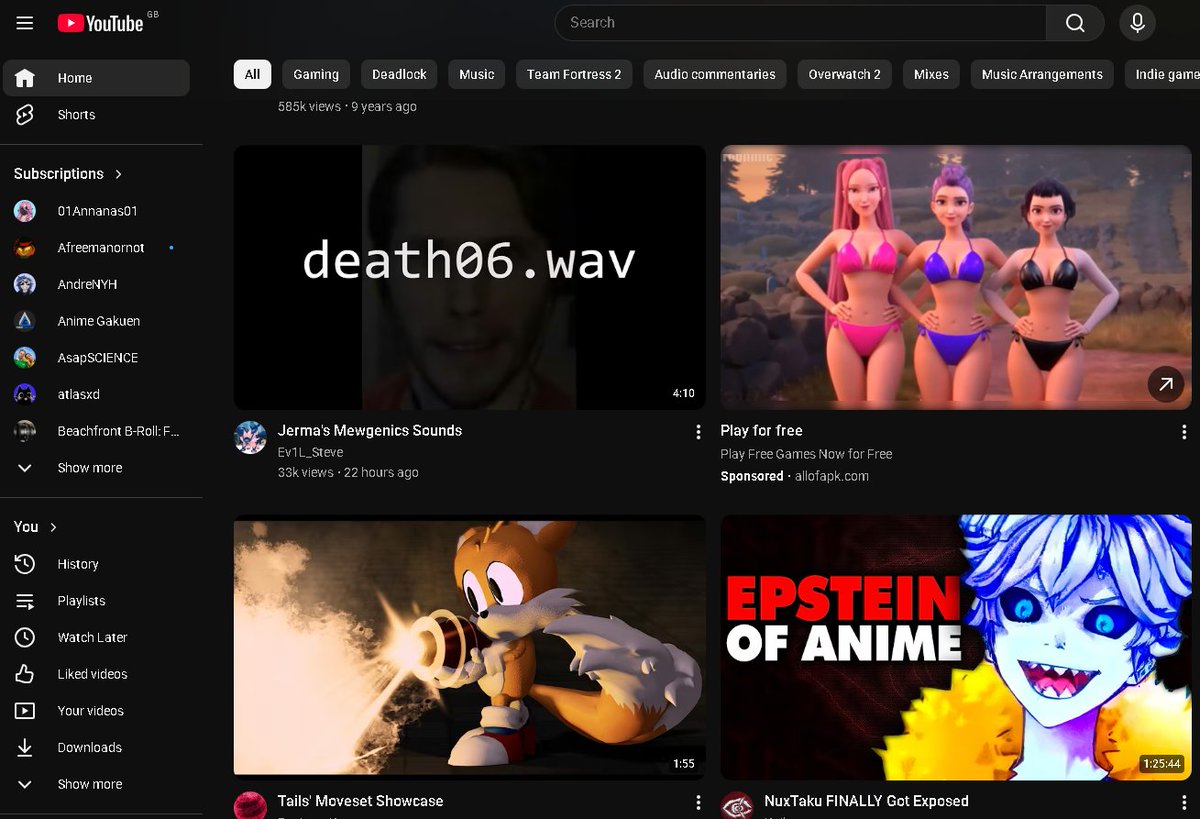Open the Jerma's Mewgenics Sounds video title
Viewport: 1200px width, 819px height.
(x=370, y=431)
